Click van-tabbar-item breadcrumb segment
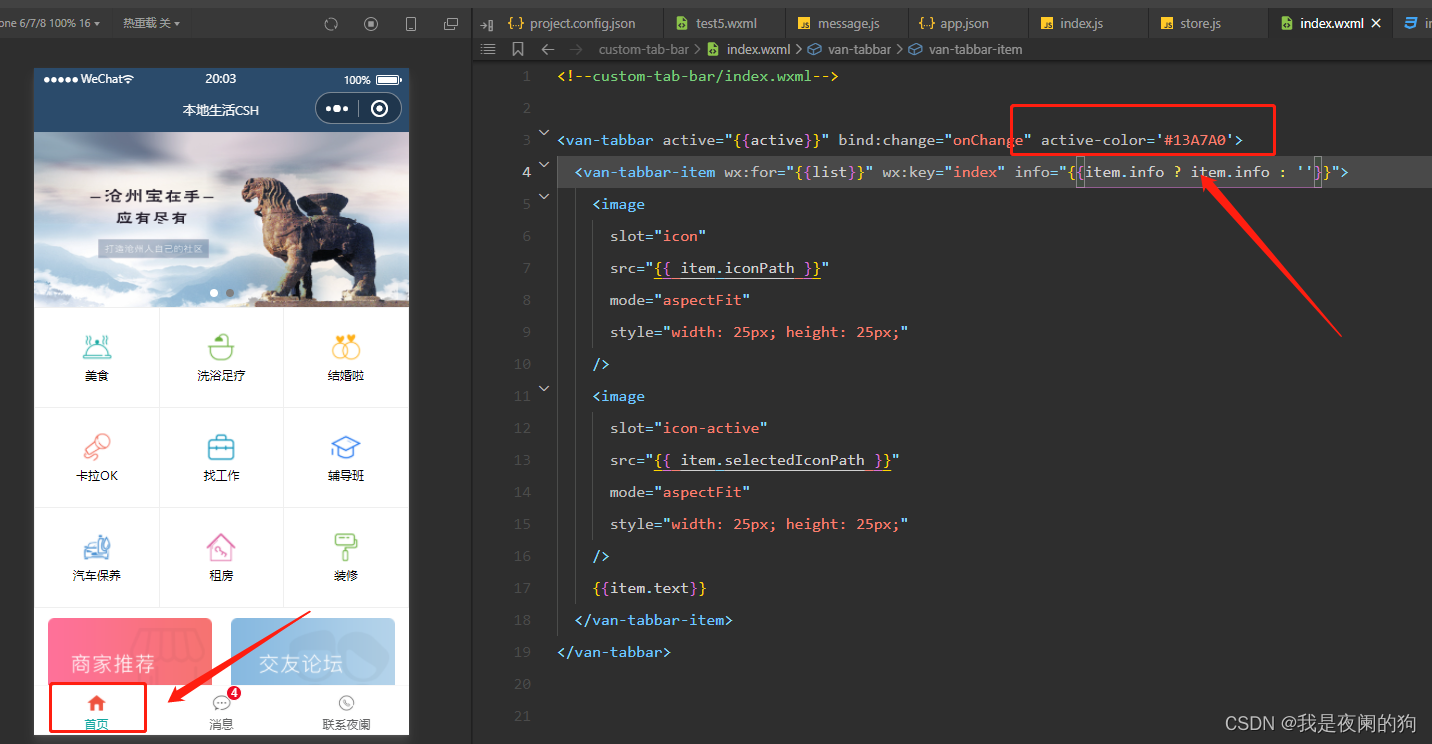This screenshot has width=1432, height=744. pos(975,49)
